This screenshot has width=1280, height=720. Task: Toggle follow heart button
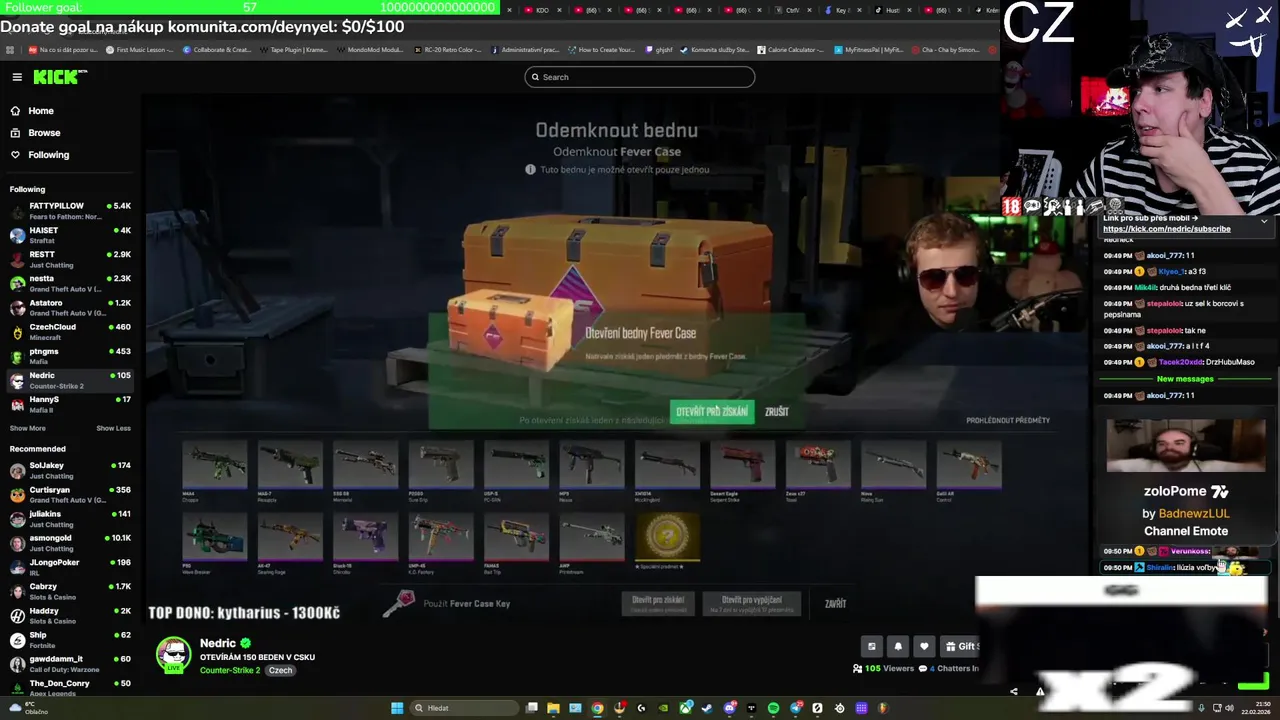924,647
